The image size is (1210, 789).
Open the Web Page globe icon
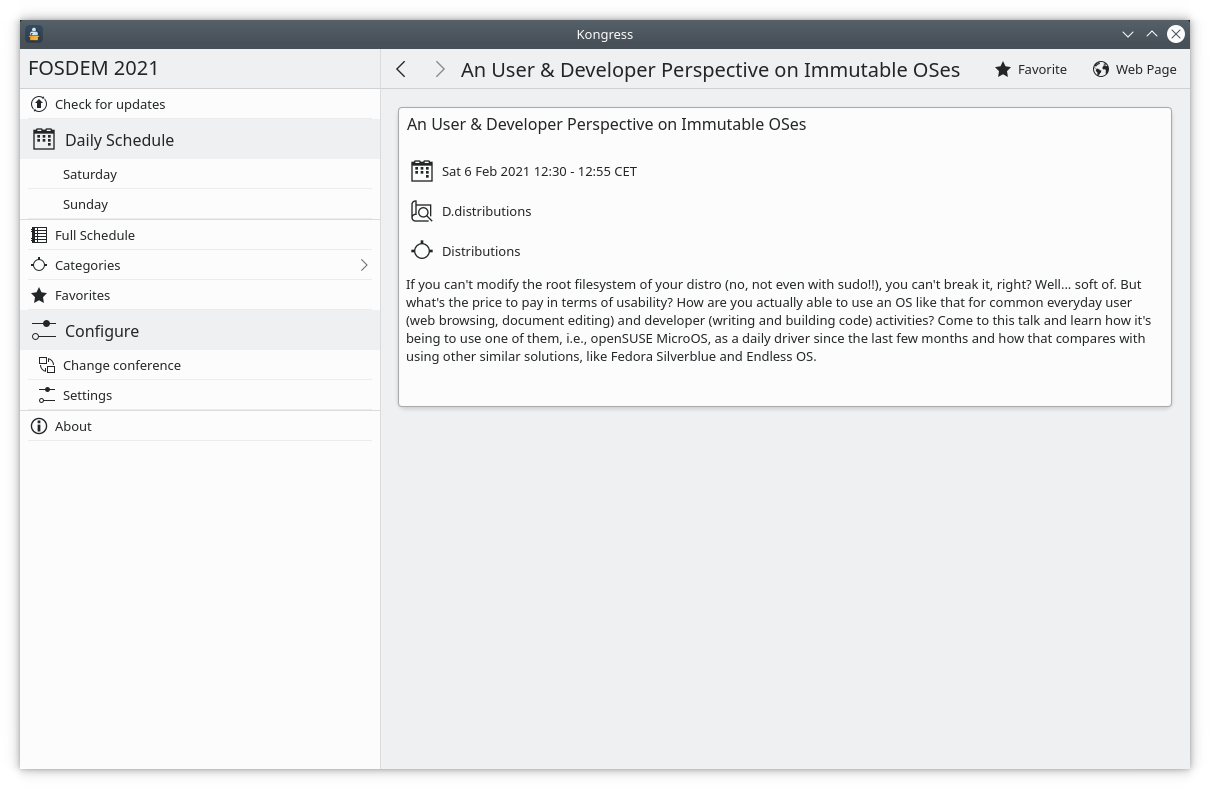pos(1101,69)
